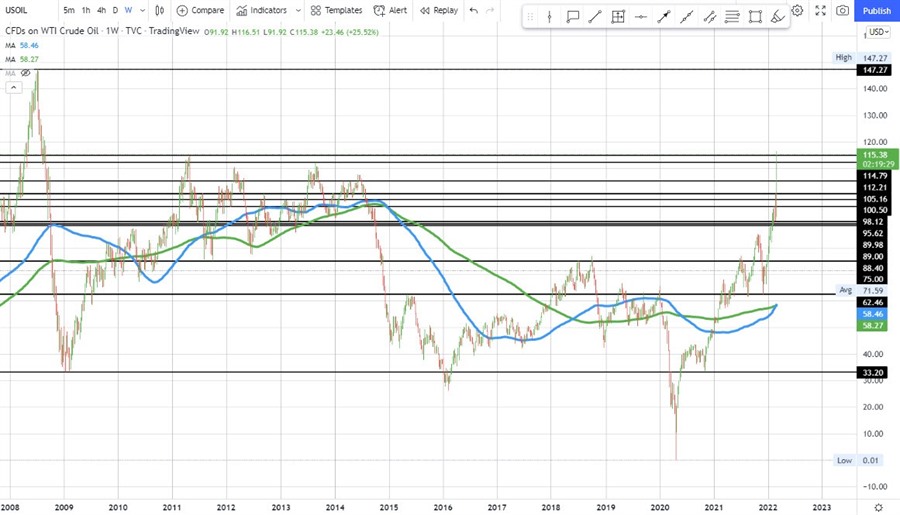900x515 pixels.
Task: Click the Avg 71.59 marker label
Action: [x=861, y=291]
